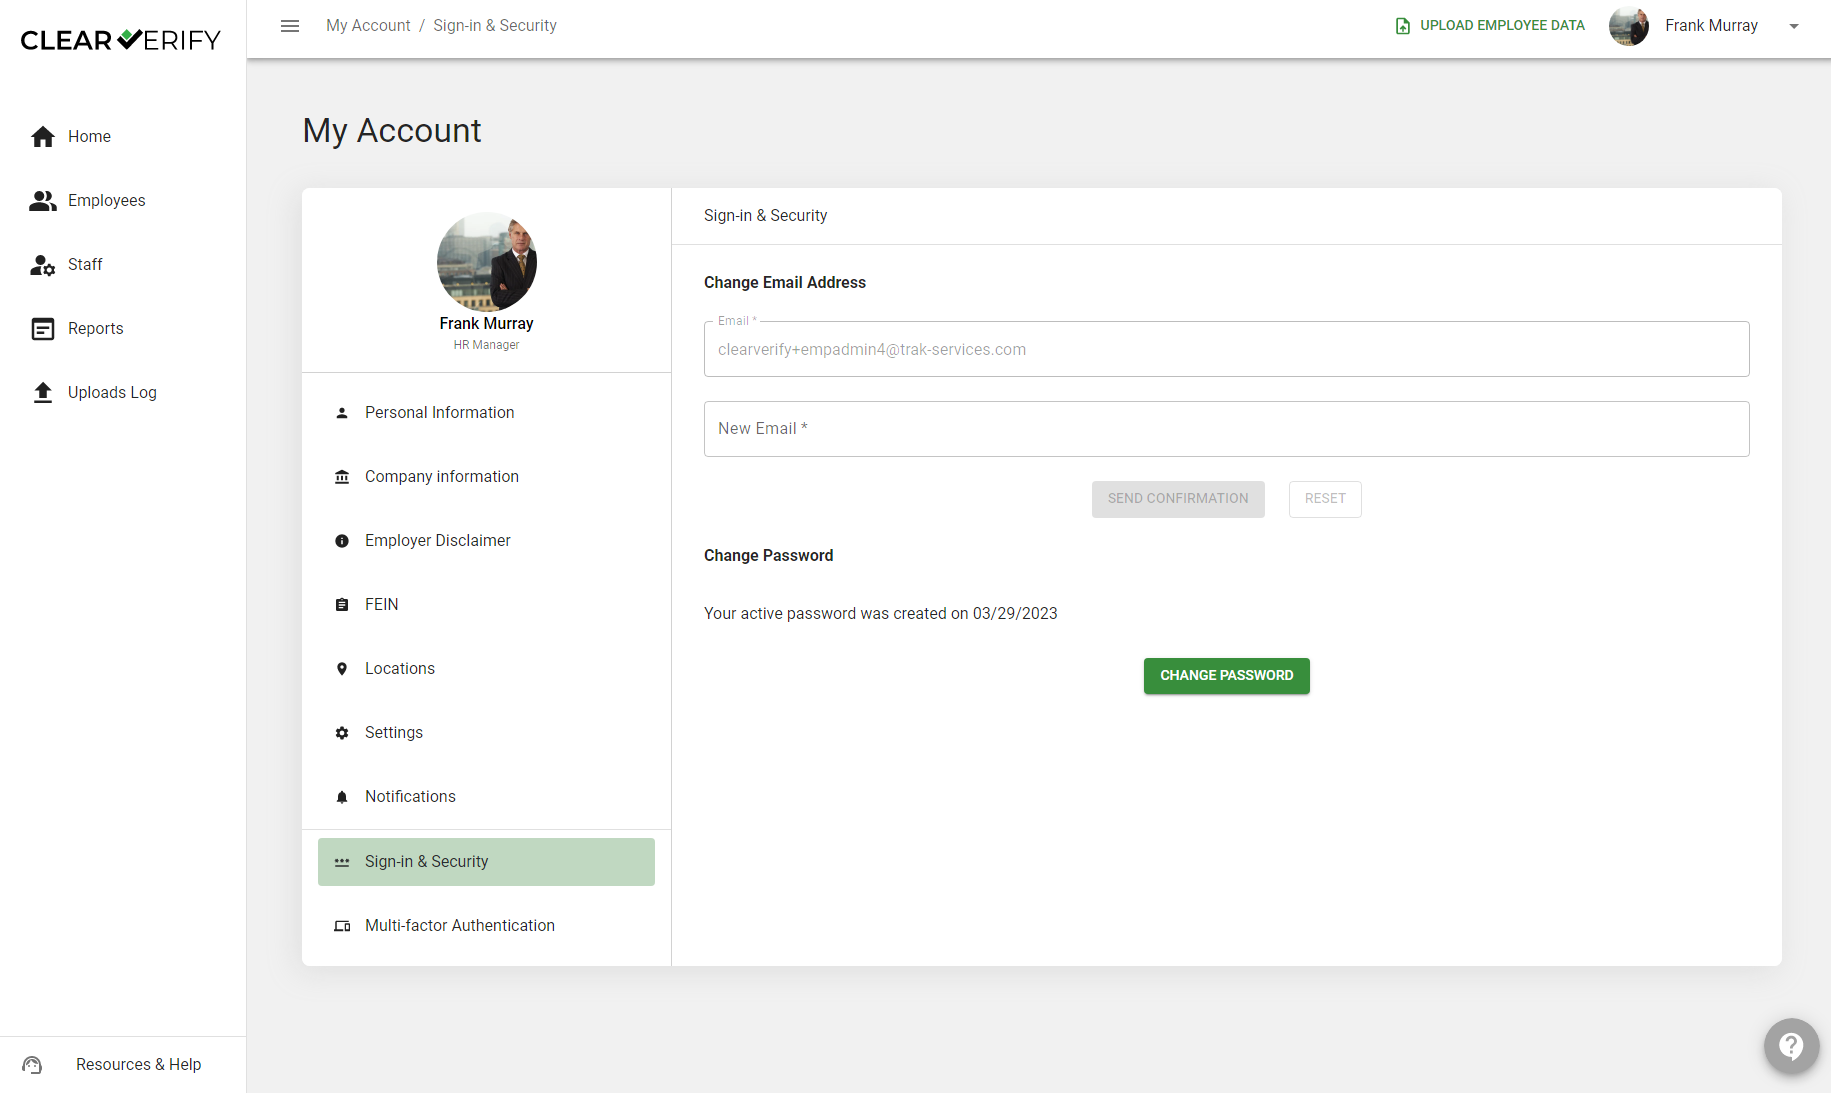Click the password created date text
The height and width of the screenshot is (1093, 1831).
coord(881,614)
